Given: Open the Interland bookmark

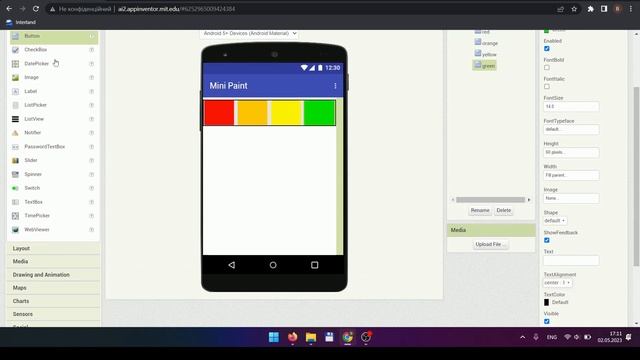Looking at the screenshot, I should (x=21, y=22).
